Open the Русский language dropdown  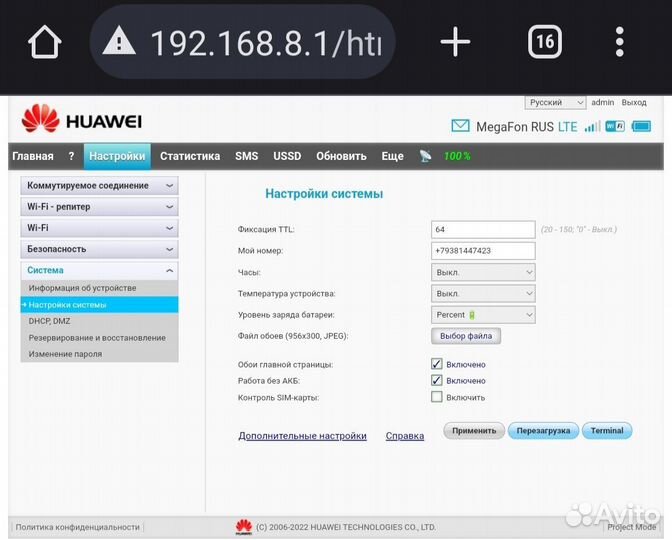555,102
